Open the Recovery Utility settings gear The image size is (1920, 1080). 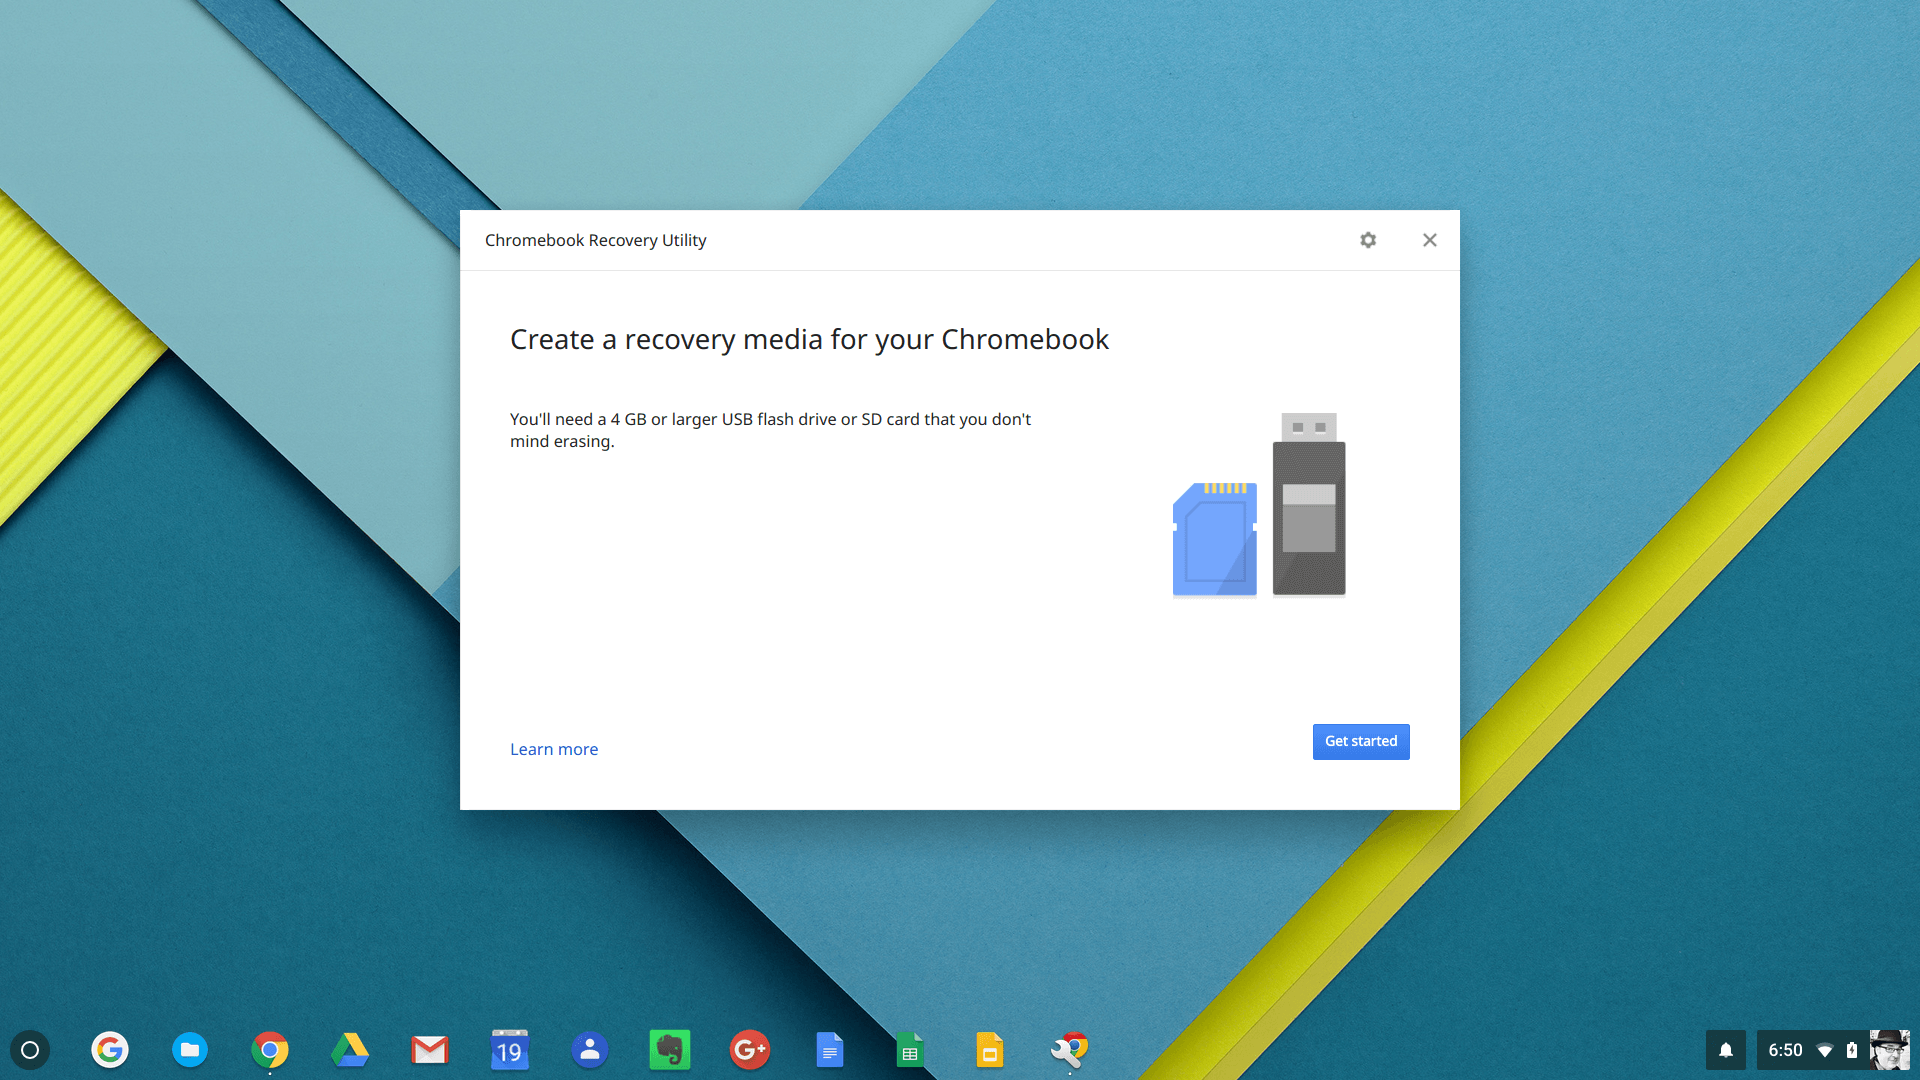[x=1368, y=240]
